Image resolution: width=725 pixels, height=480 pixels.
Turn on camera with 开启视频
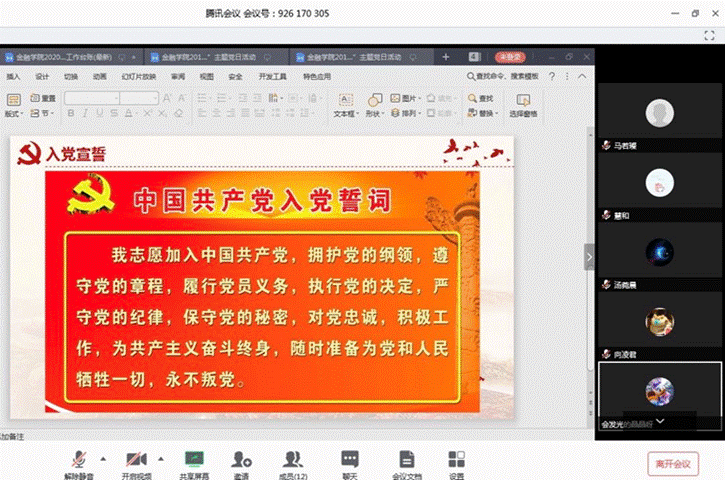133,459
